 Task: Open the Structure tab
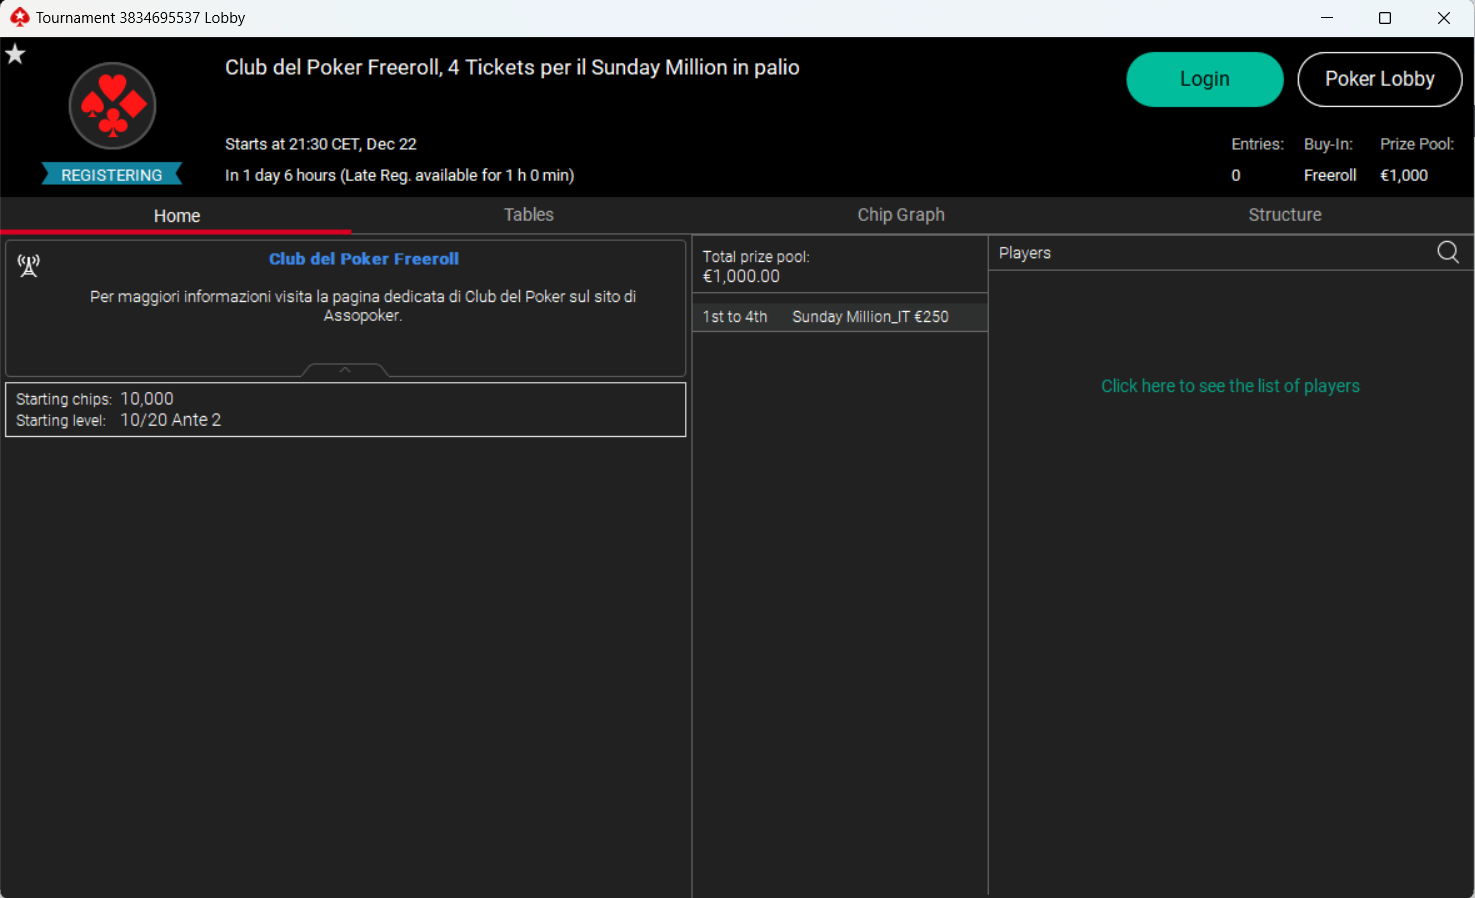click(1285, 215)
